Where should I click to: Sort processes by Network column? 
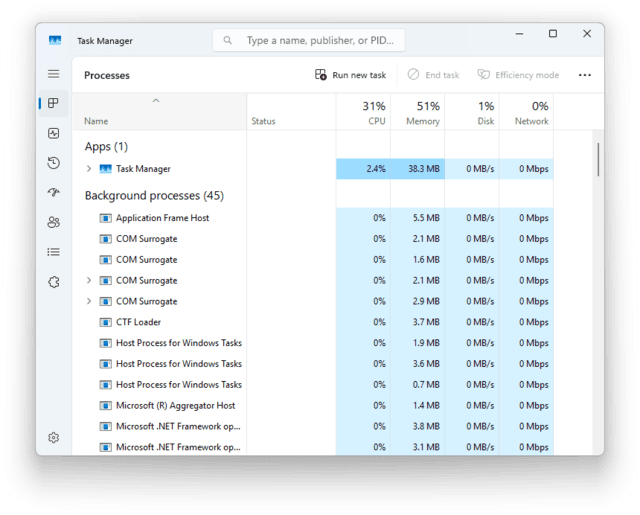526,112
